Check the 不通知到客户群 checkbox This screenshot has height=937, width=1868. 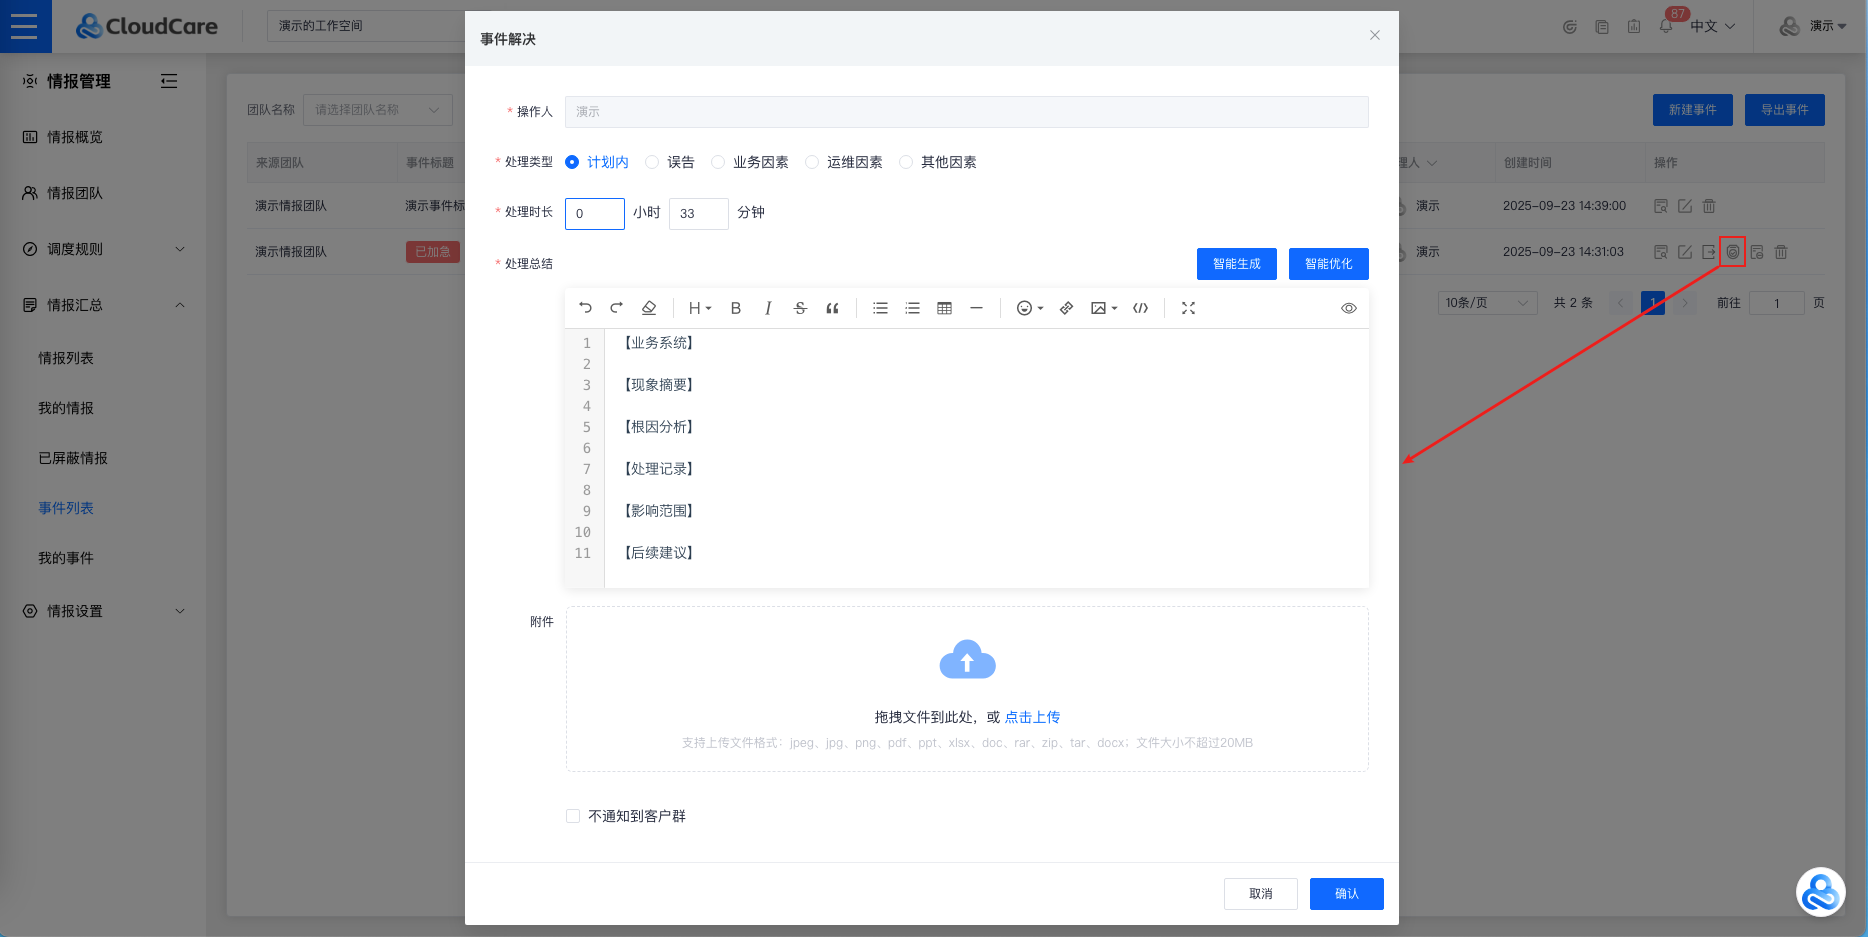[x=573, y=816]
